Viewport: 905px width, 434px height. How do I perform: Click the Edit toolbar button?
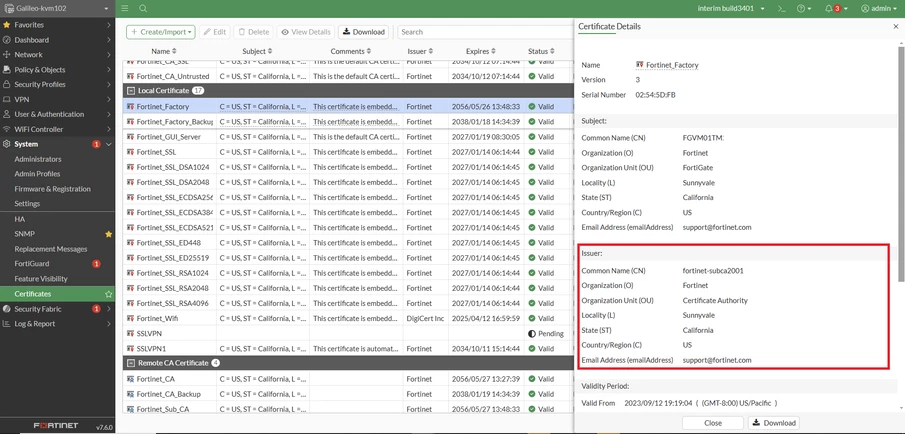215,32
